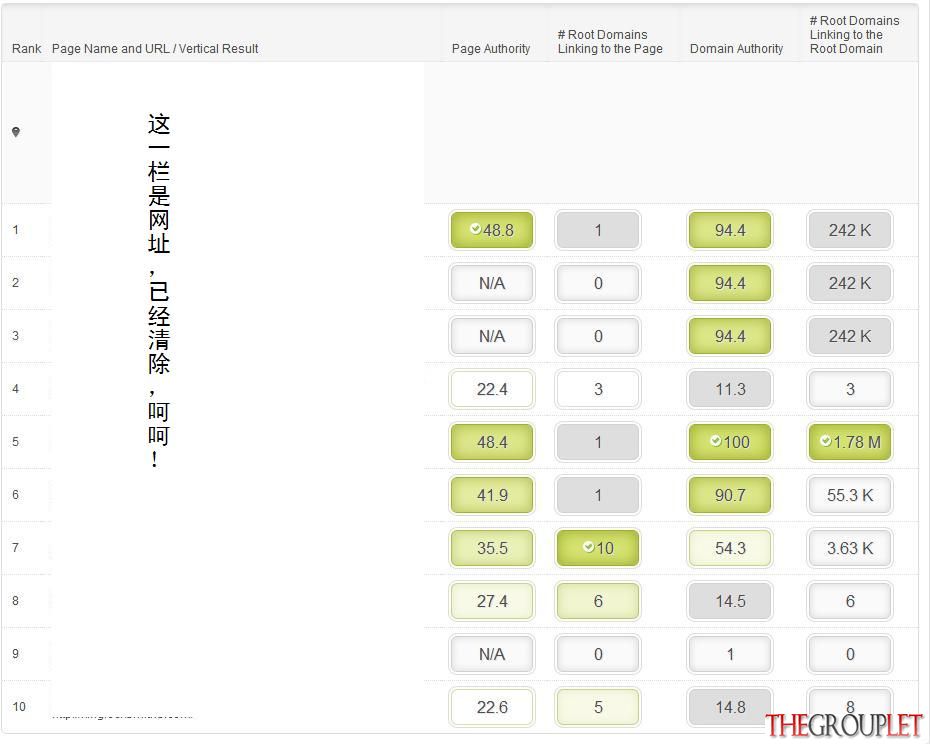Click the Rank column header
This screenshot has height=744, width=930.
coord(27,49)
